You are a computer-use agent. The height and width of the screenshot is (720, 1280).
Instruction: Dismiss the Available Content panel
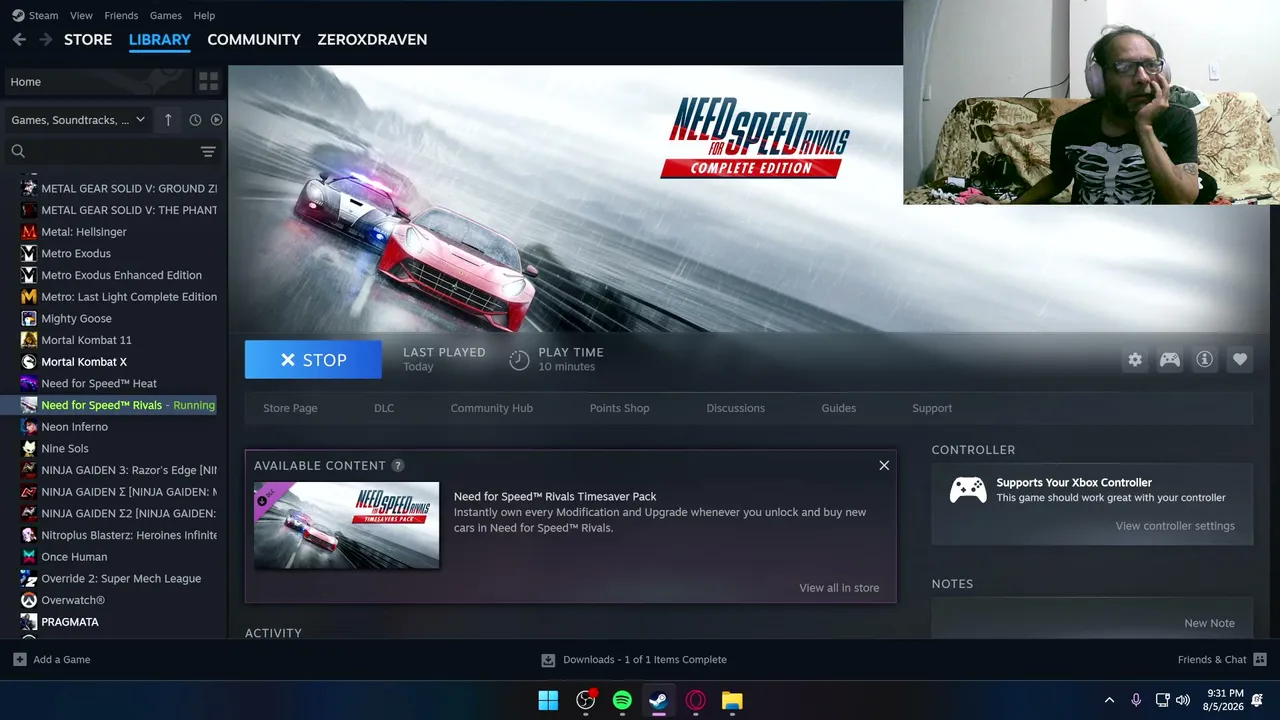click(x=884, y=466)
